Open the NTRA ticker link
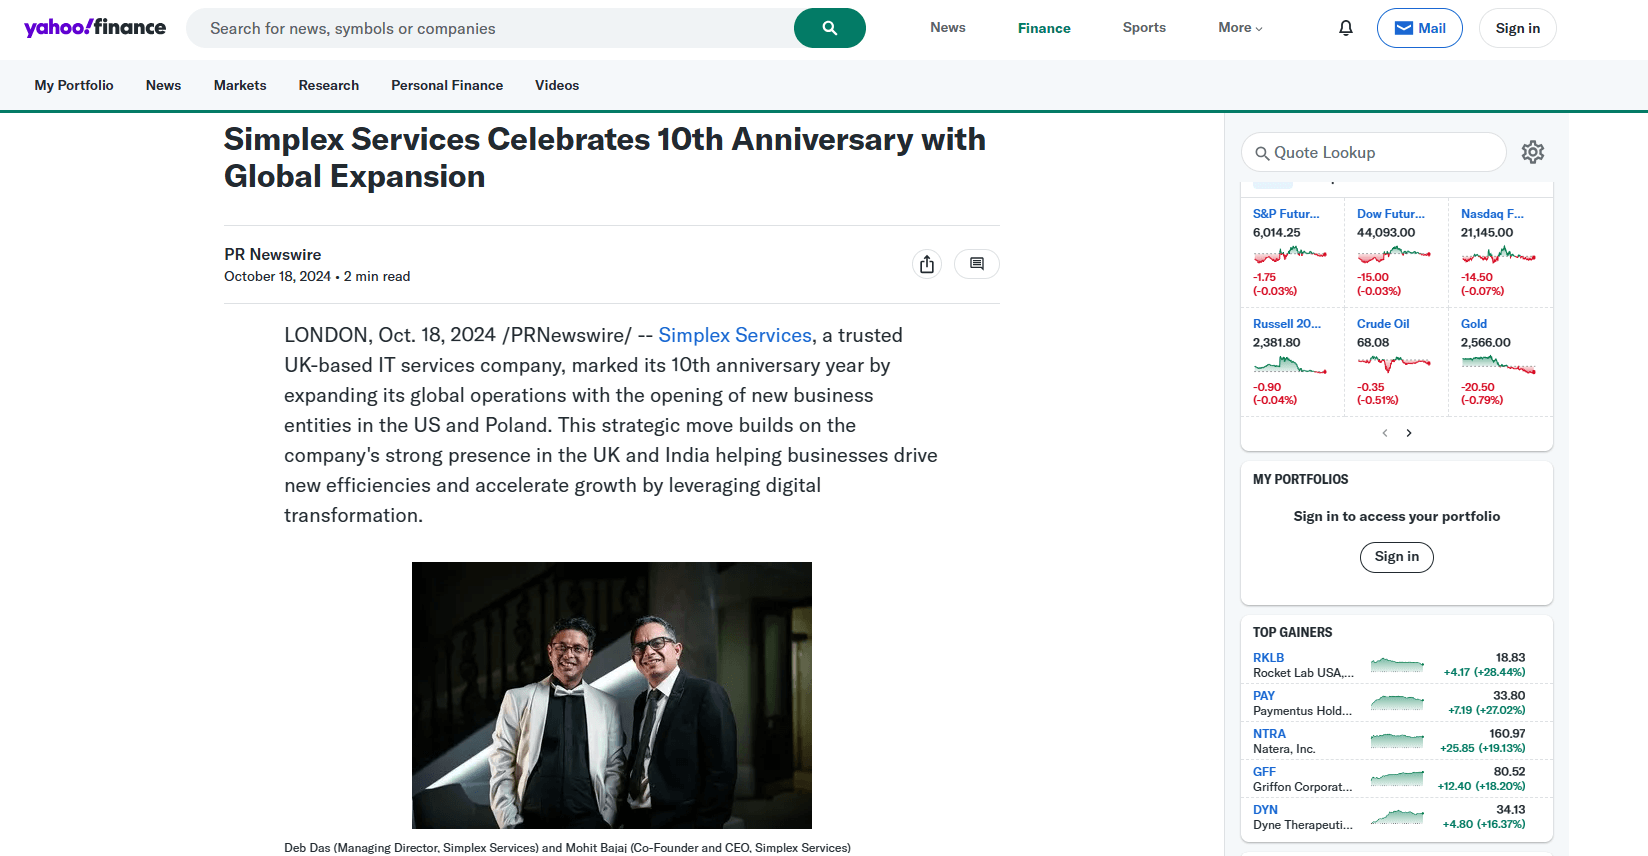1648x856 pixels. tap(1269, 734)
